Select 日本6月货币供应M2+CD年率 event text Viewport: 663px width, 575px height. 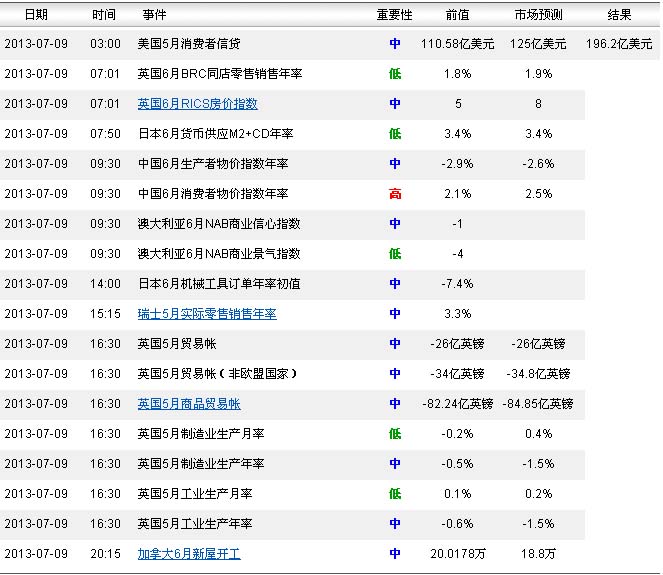pos(216,134)
